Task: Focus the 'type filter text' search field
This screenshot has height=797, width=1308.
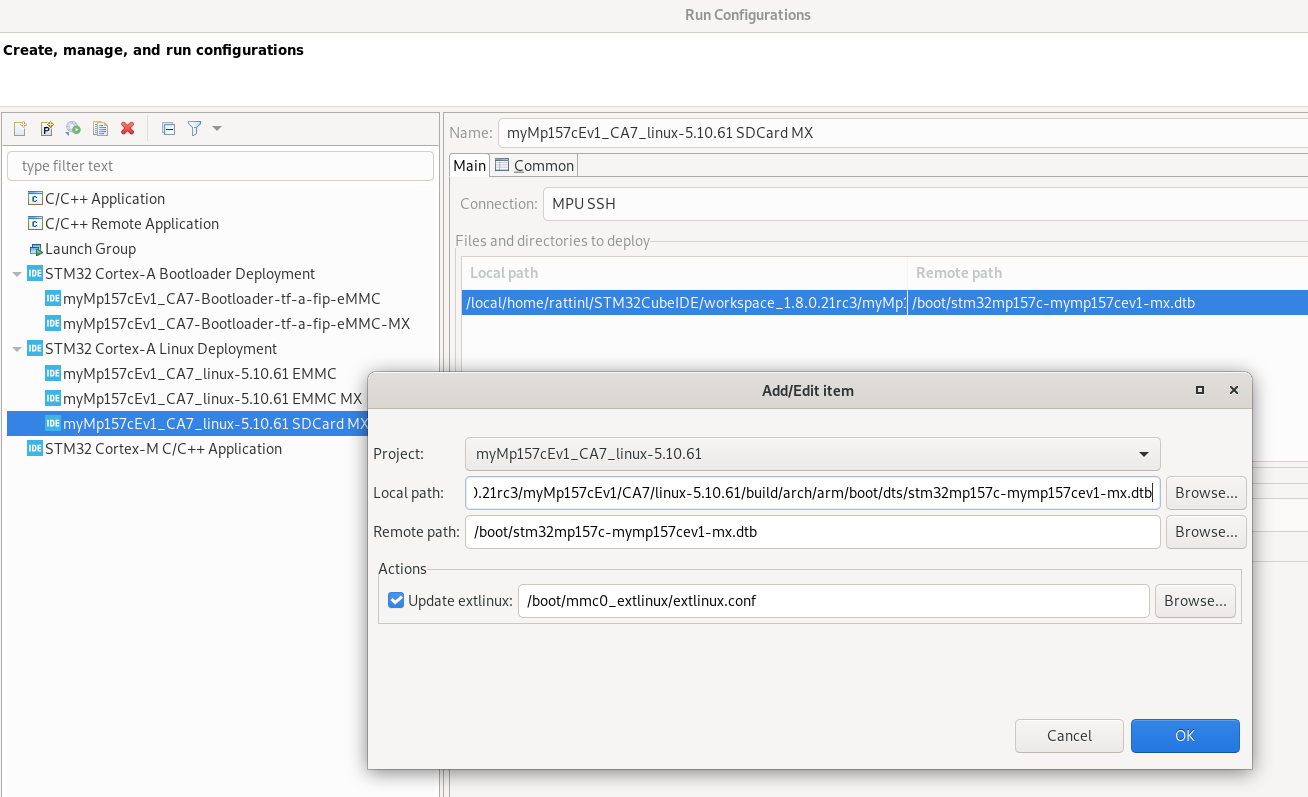Action: coord(220,166)
